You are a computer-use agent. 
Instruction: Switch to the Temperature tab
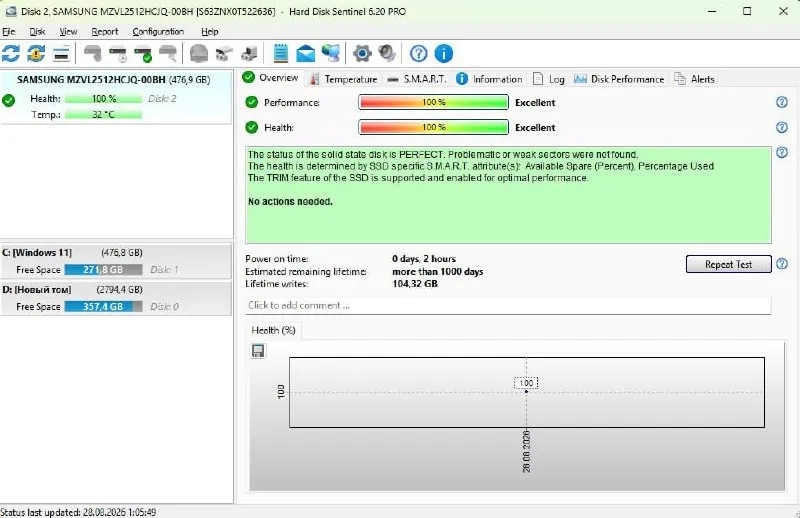[343, 79]
